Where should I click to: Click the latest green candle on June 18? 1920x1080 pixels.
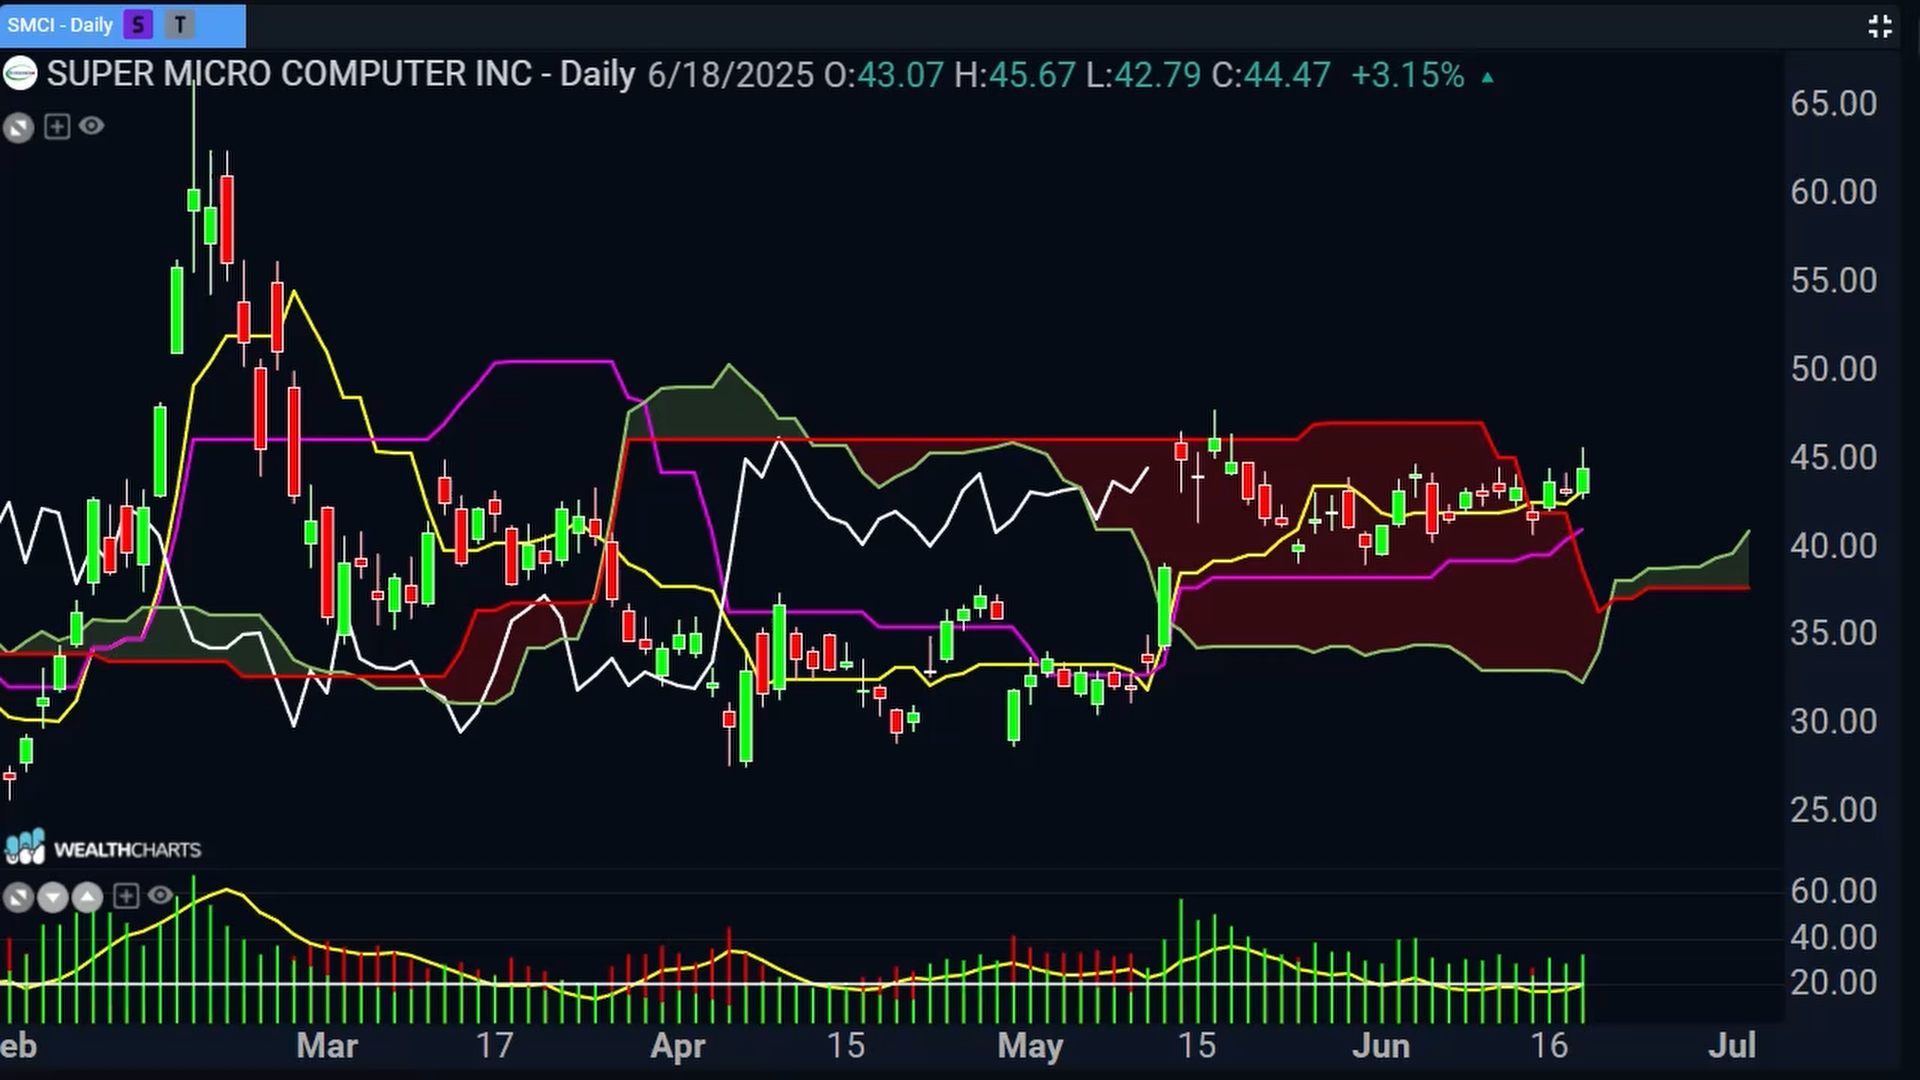tap(1583, 480)
